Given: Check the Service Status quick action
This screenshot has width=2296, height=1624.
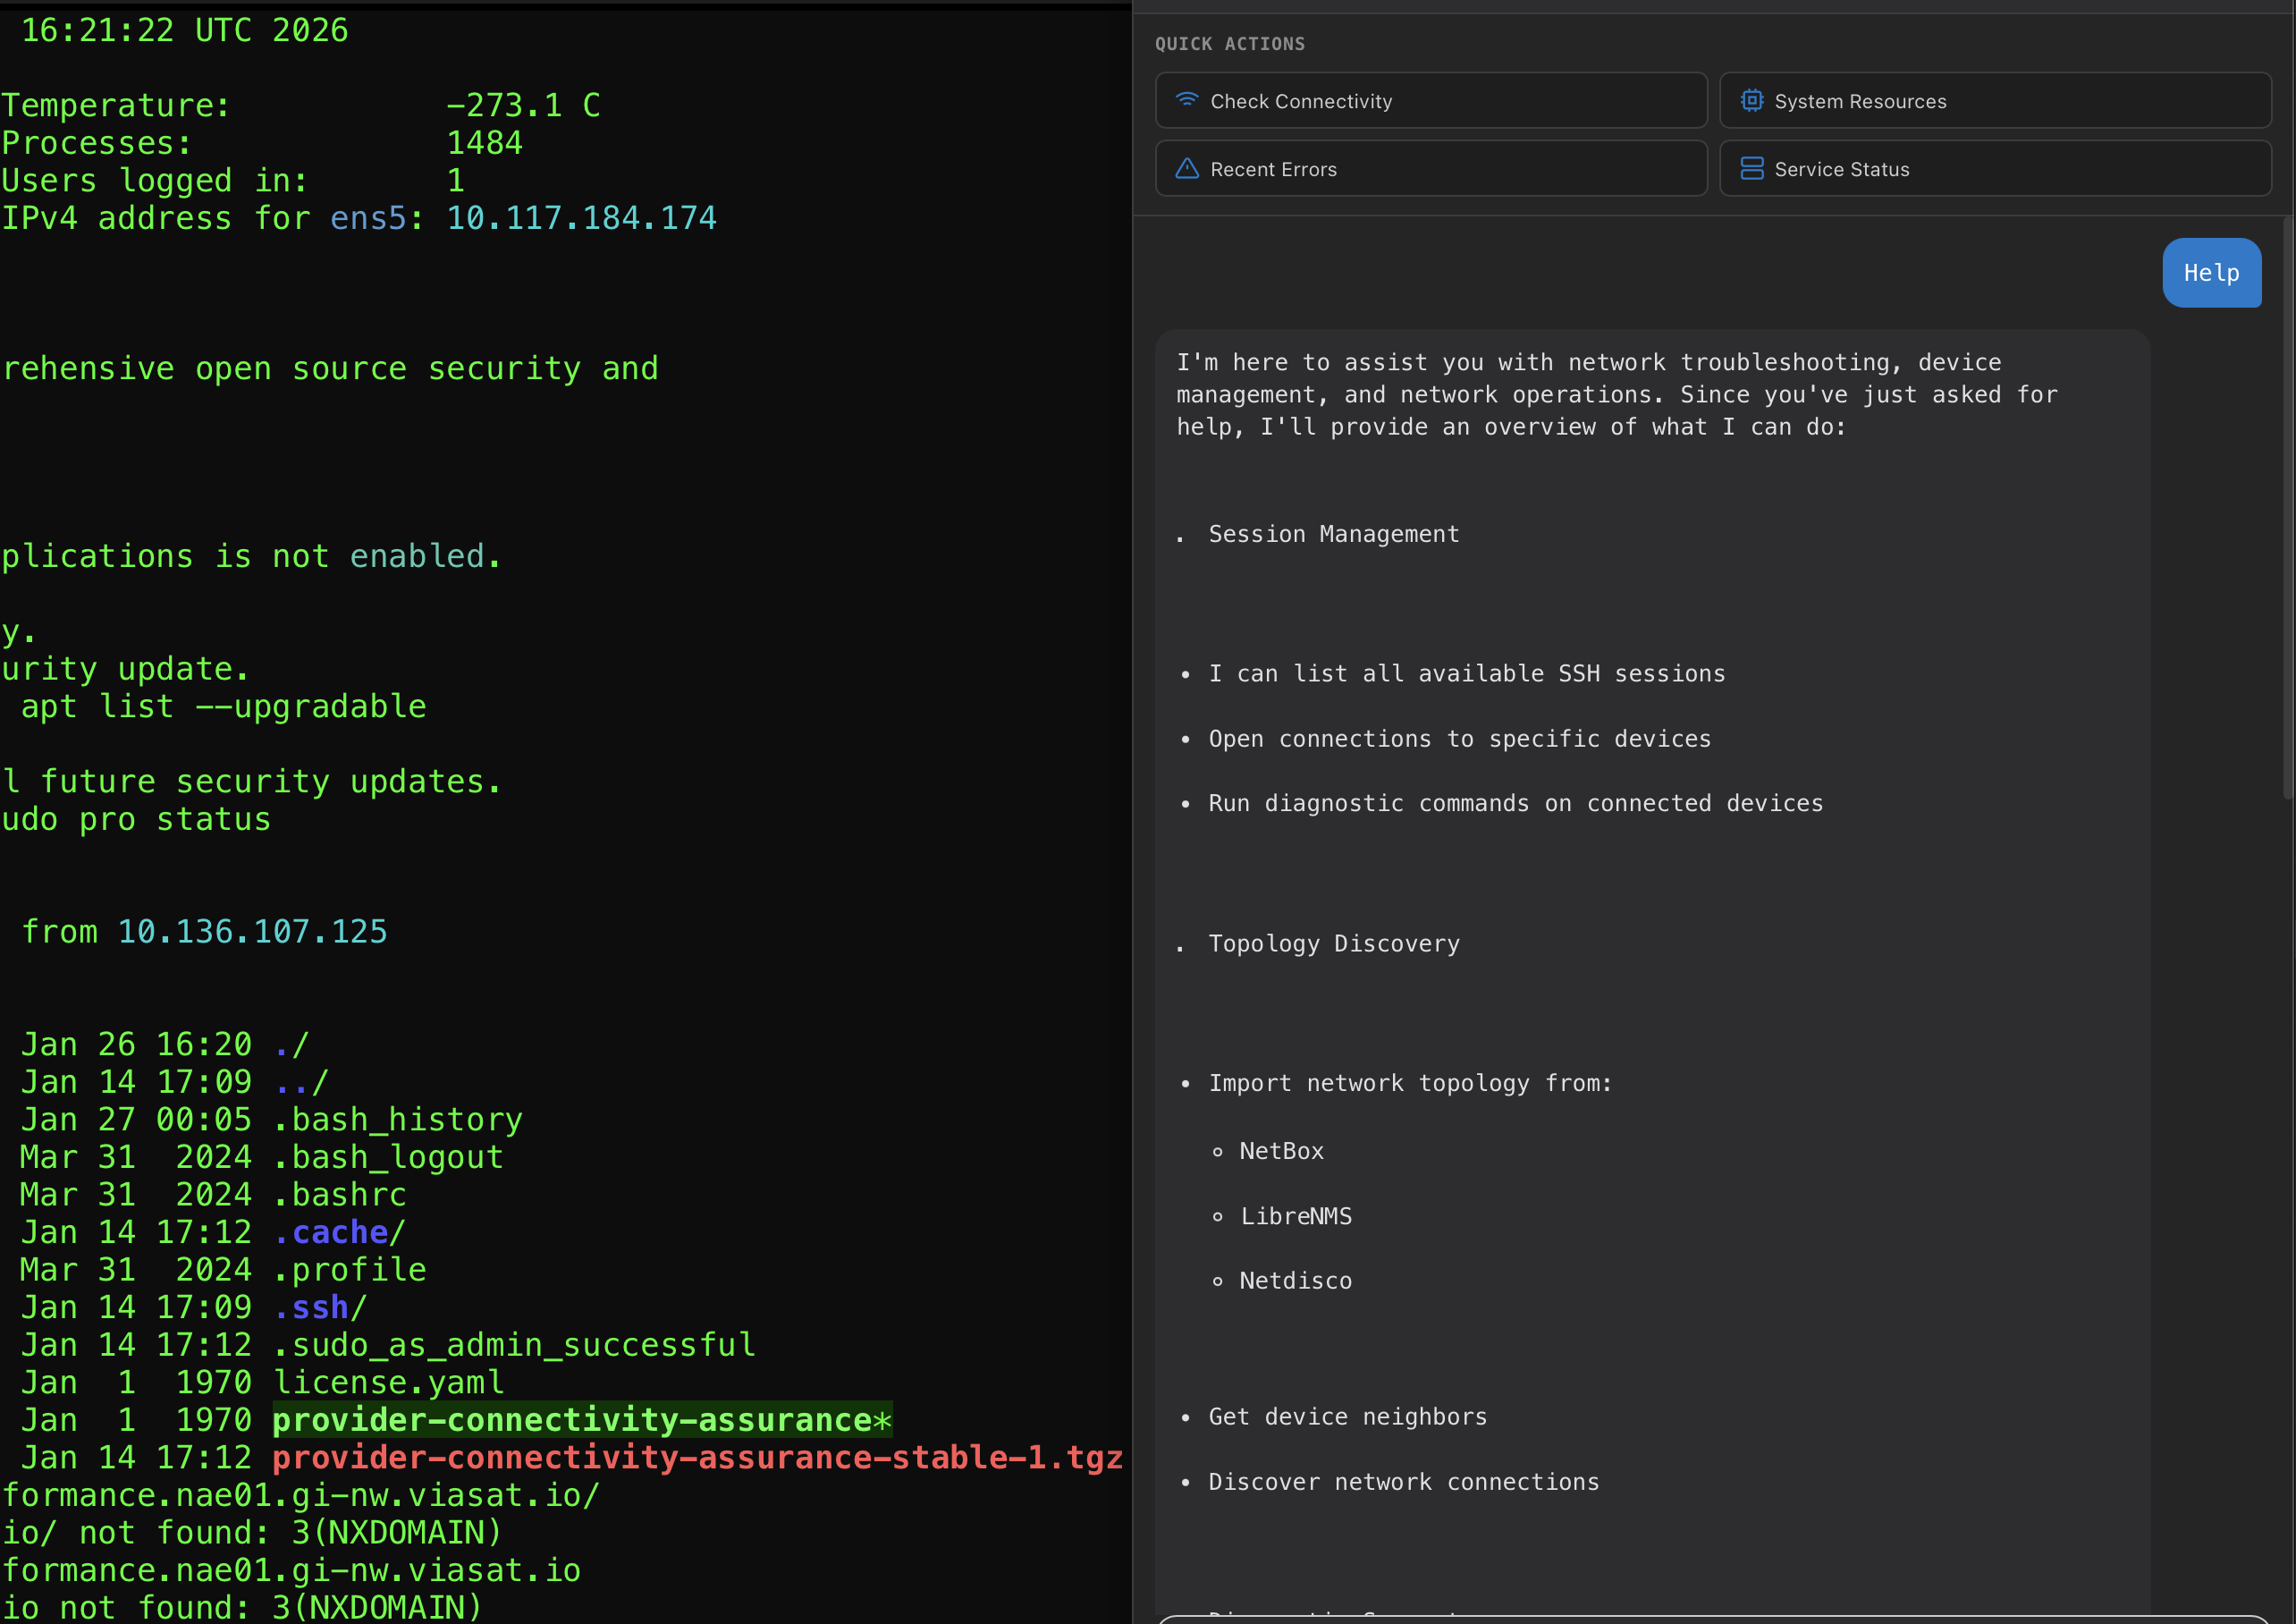Looking at the screenshot, I should (1994, 168).
